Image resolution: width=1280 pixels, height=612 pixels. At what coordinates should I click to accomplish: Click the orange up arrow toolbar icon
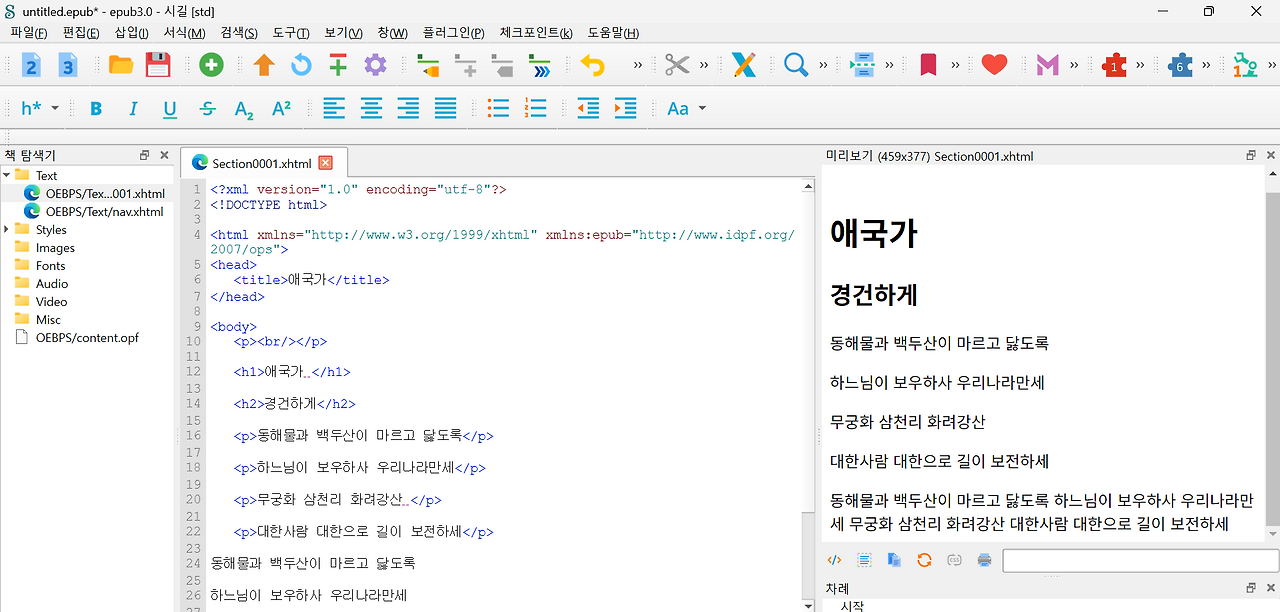coord(264,65)
